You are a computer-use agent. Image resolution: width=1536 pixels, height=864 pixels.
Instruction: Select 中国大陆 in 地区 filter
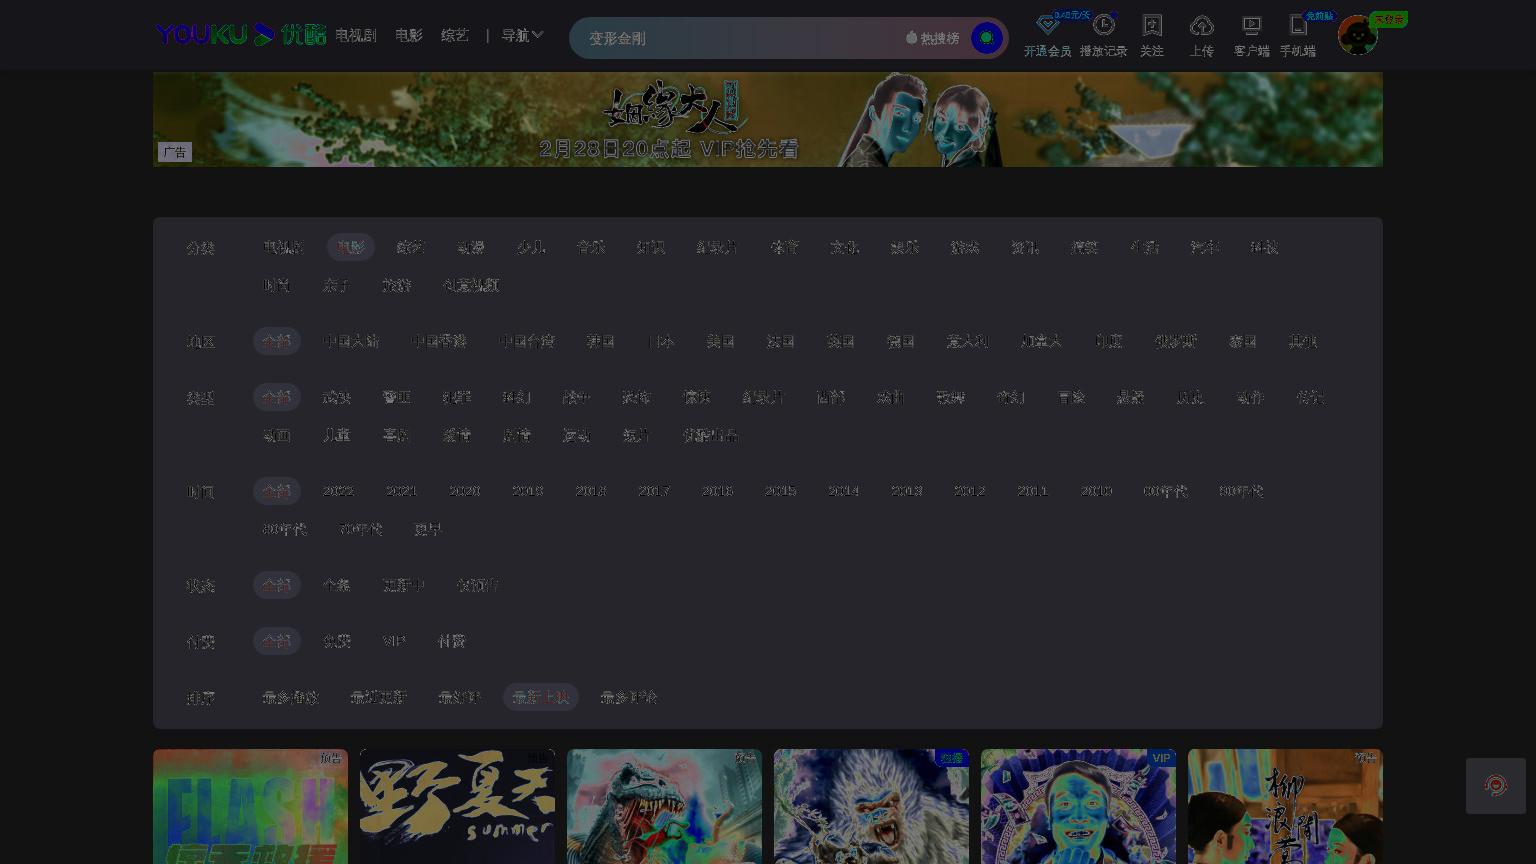351,341
